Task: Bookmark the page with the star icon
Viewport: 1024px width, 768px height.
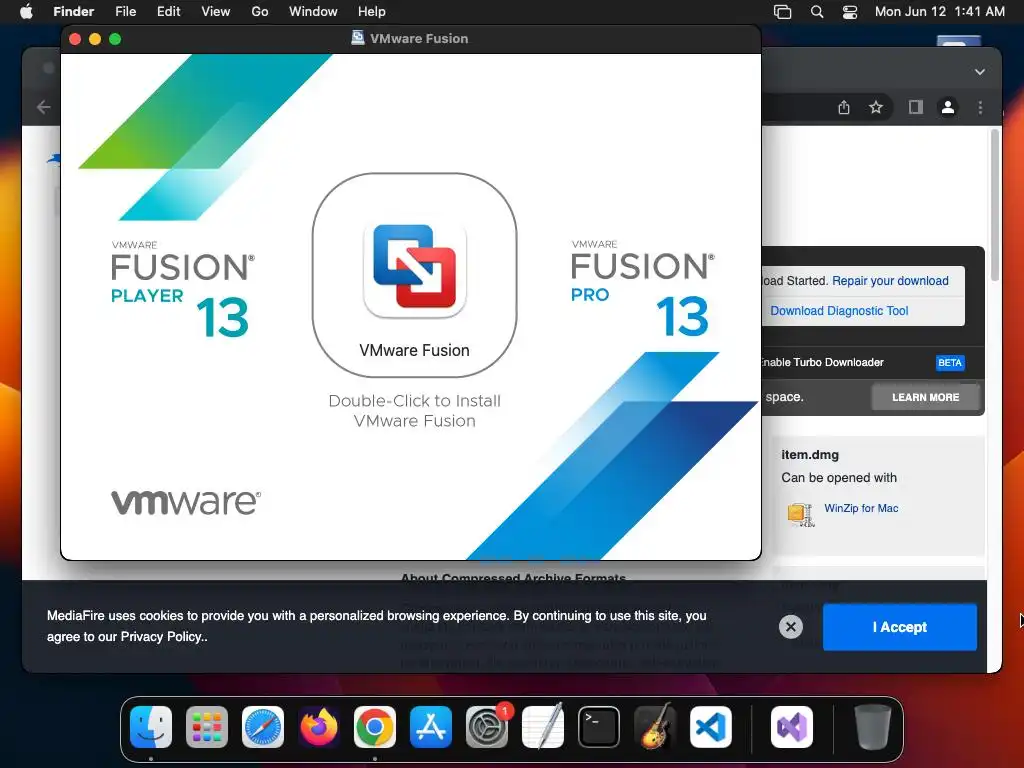Action: coord(876,107)
